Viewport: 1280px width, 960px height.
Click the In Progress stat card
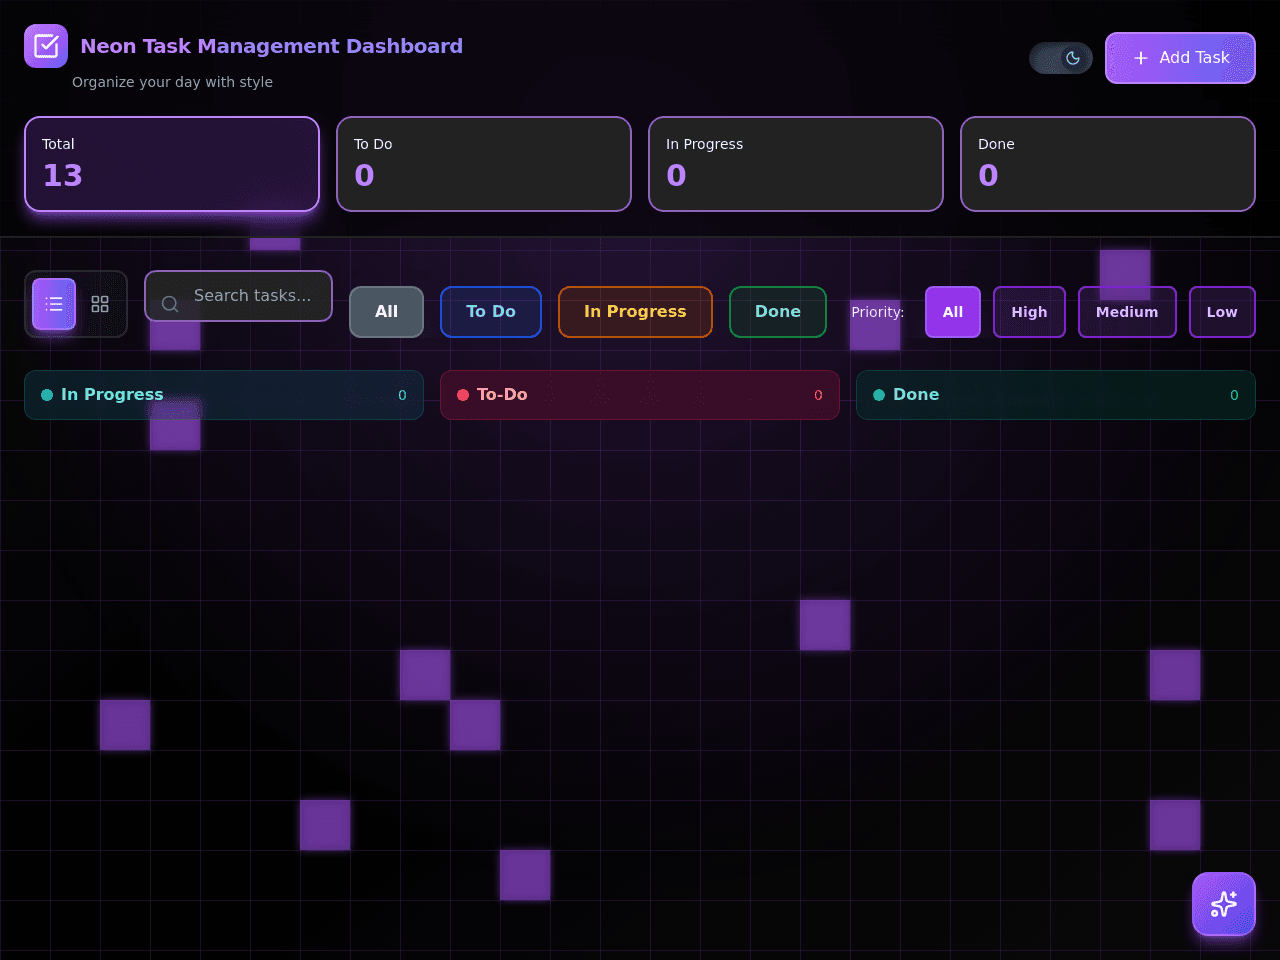(x=796, y=164)
